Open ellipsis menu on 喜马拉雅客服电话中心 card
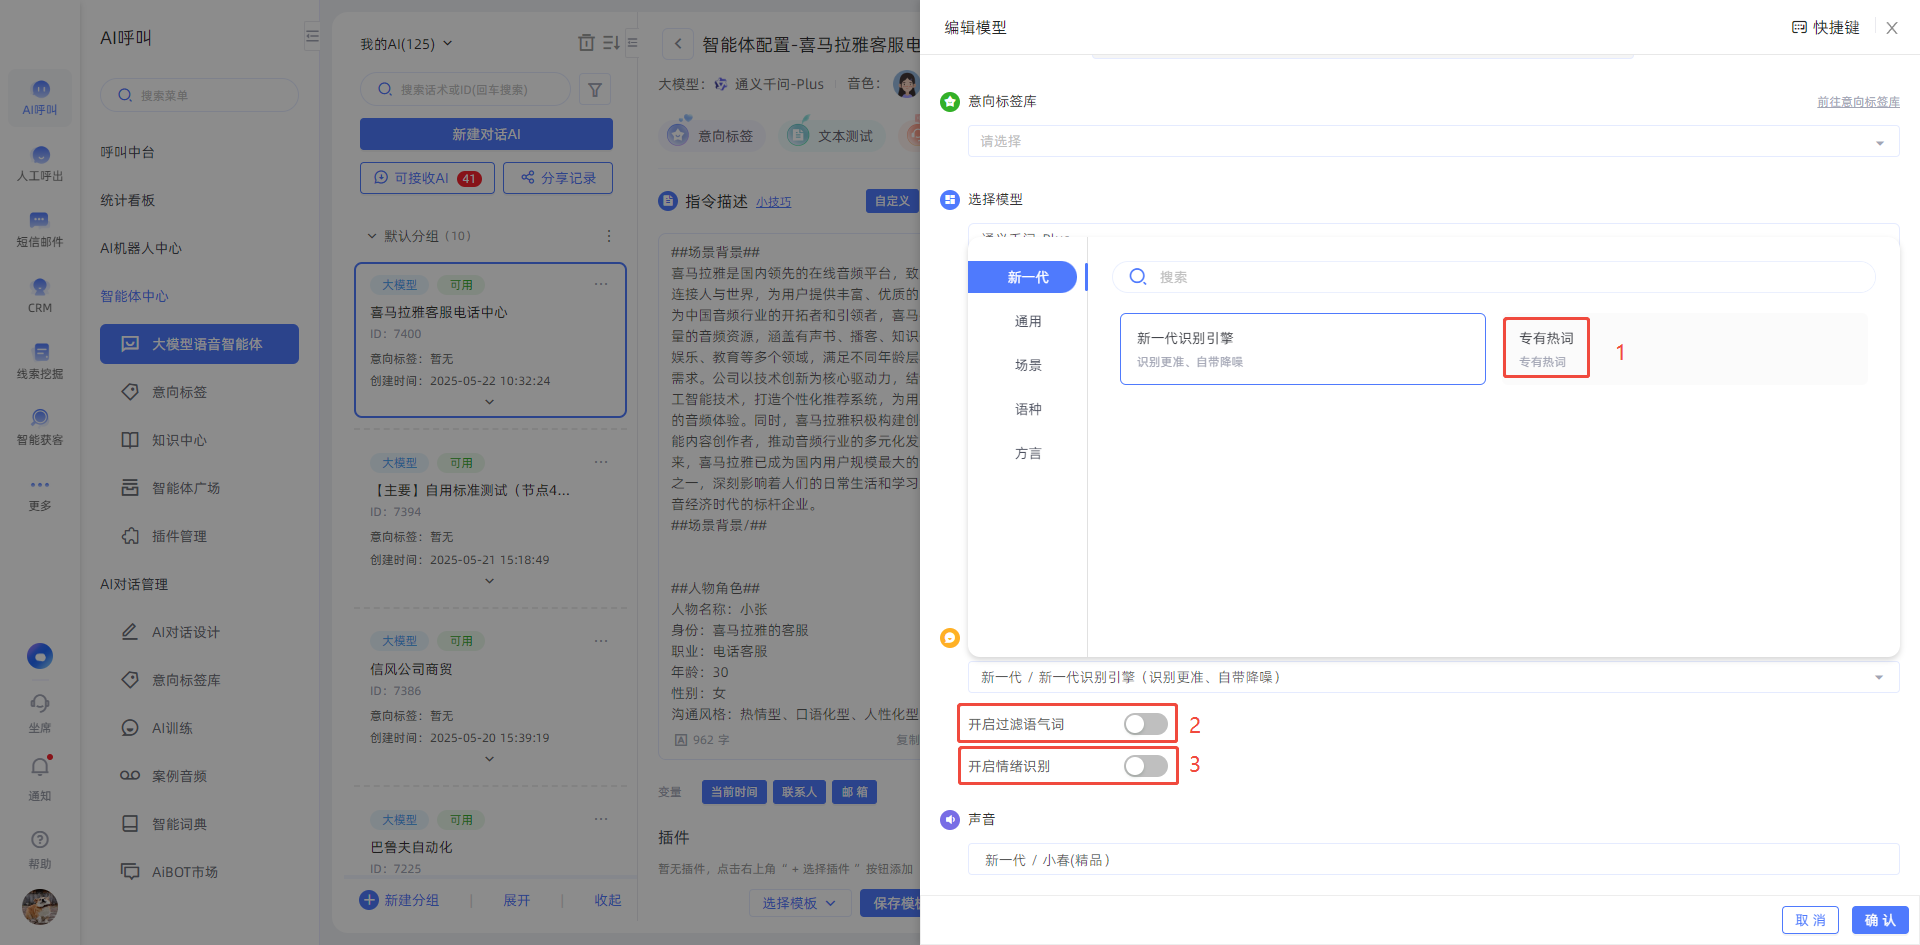This screenshot has height=945, width=1920. click(x=601, y=284)
